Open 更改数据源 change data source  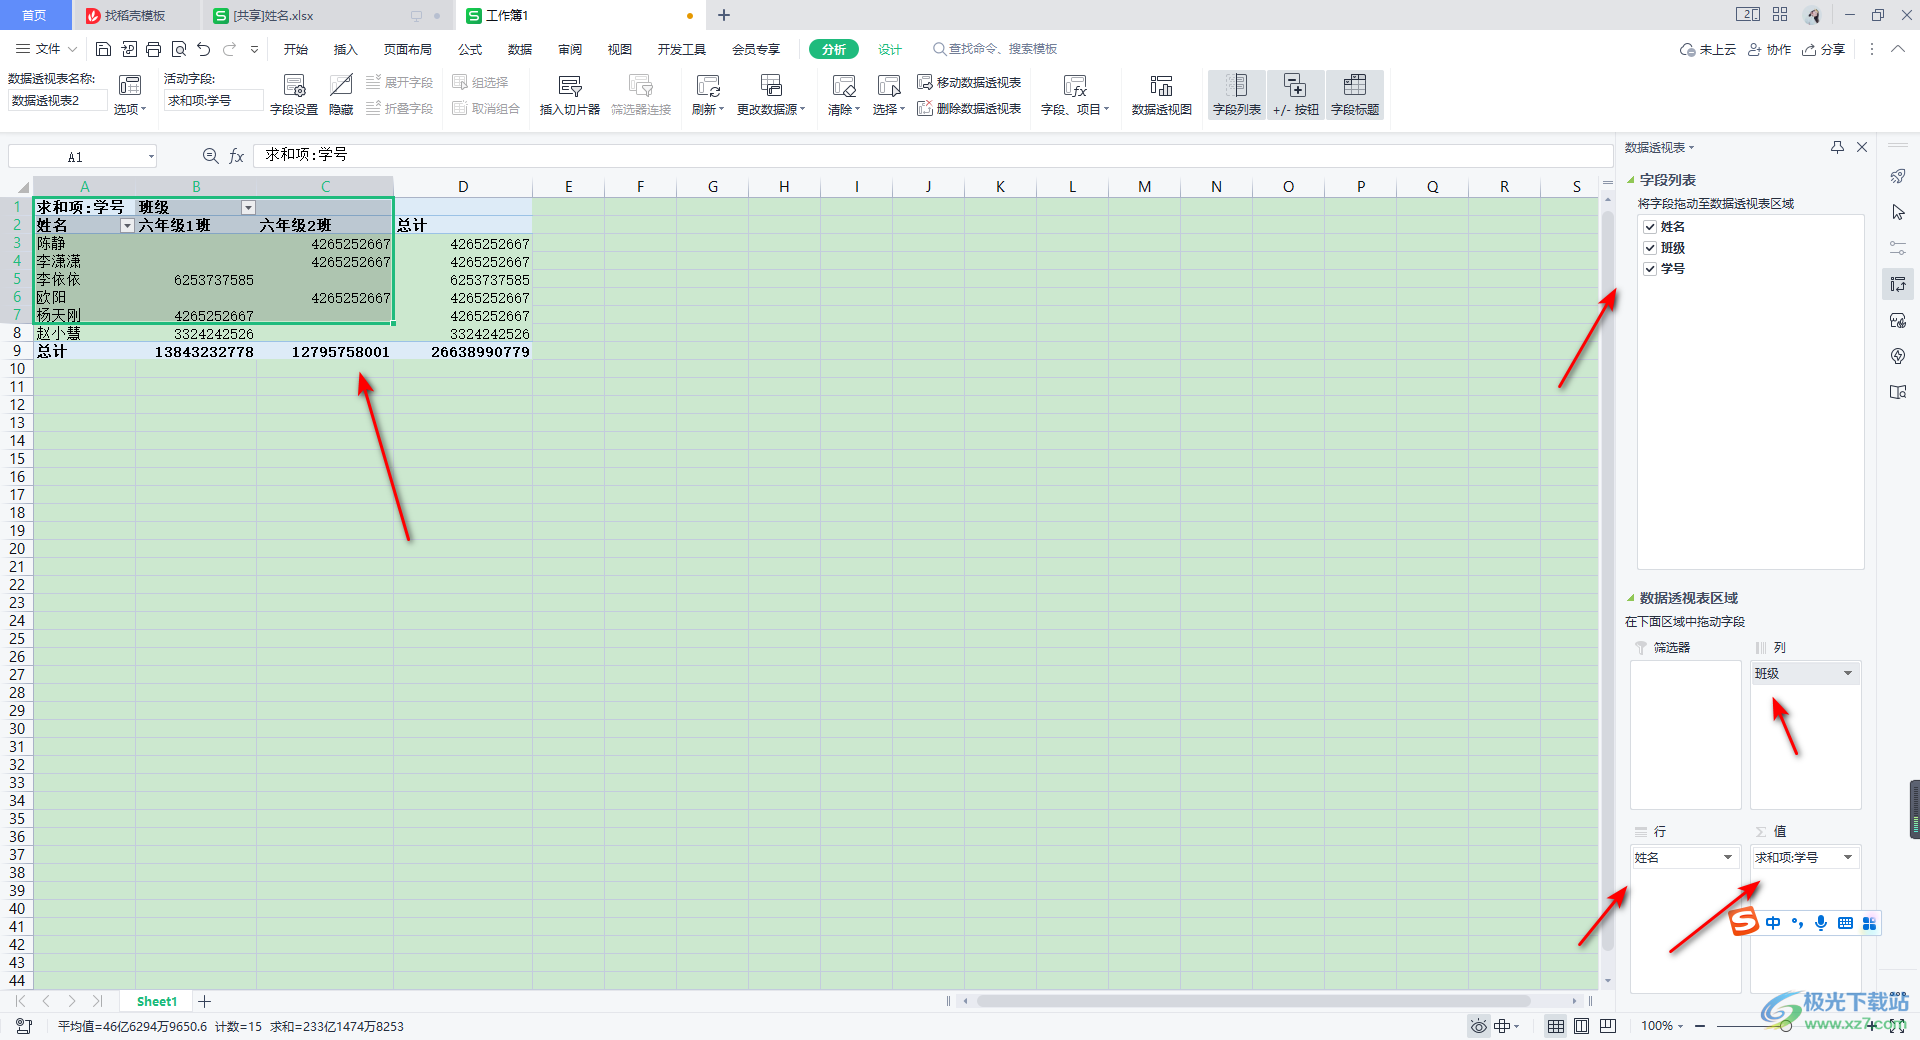point(771,95)
